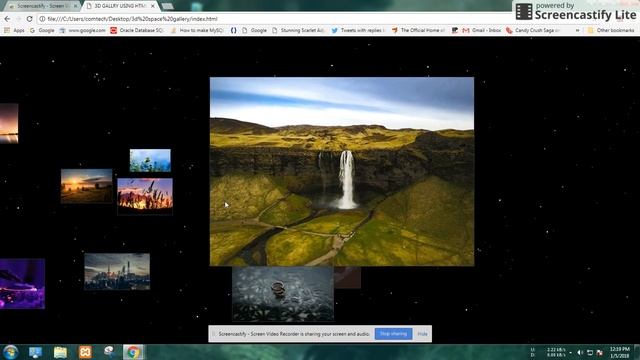The width and height of the screenshot is (640, 360).
Task: Open the www.google.com bookmark
Action: point(82,31)
